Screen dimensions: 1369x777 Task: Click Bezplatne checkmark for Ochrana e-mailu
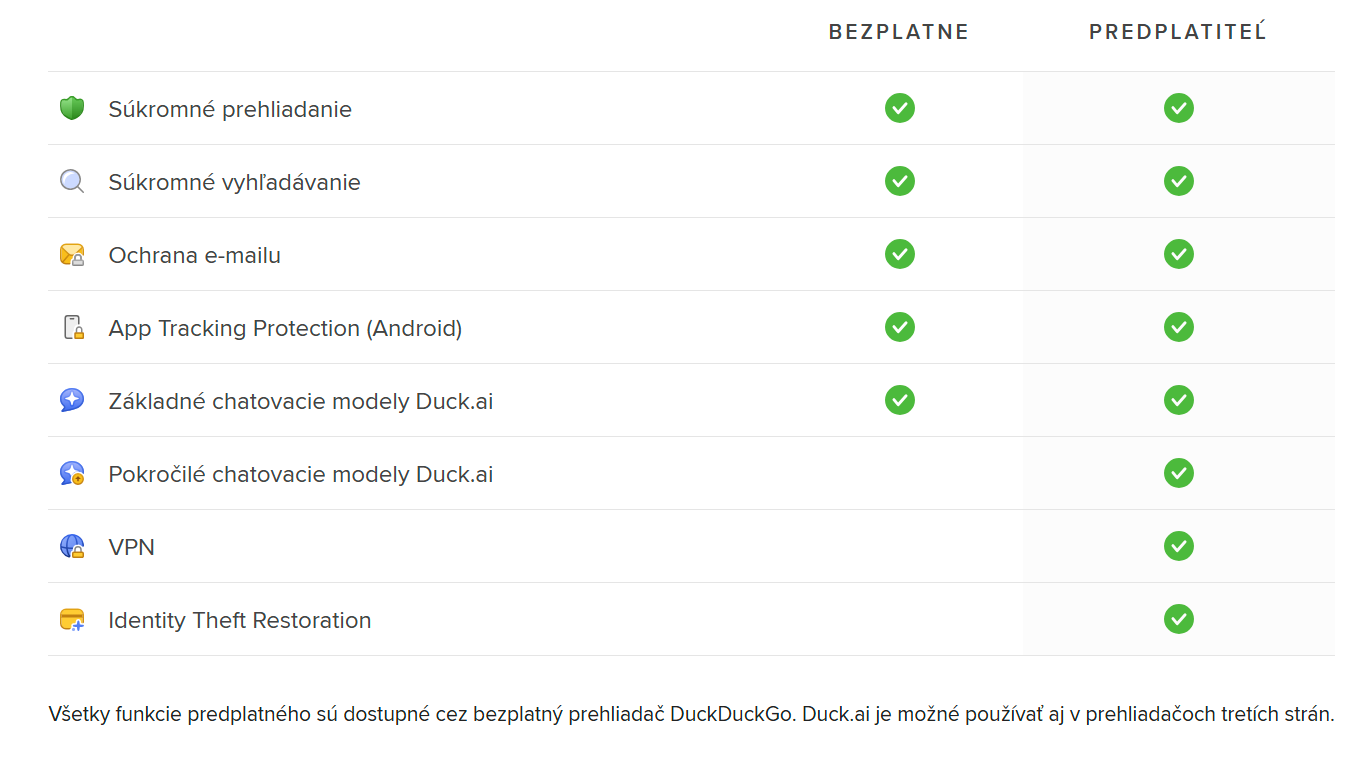coord(900,254)
